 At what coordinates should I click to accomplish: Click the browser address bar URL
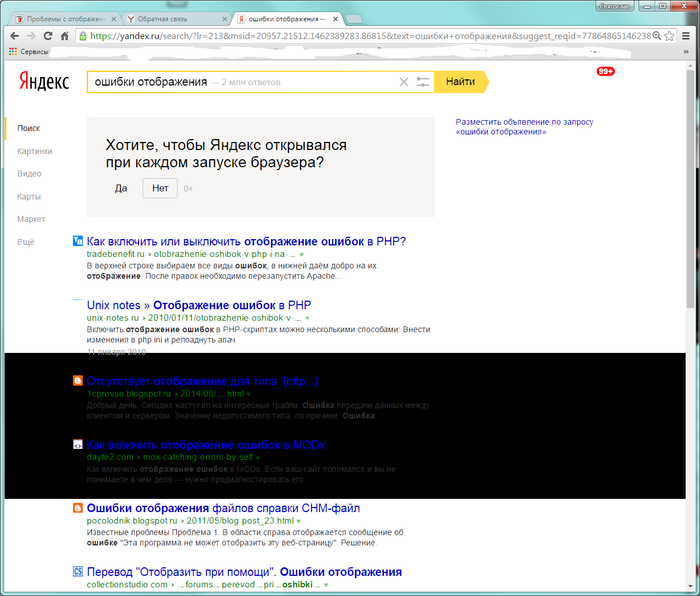(x=371, y=36)
